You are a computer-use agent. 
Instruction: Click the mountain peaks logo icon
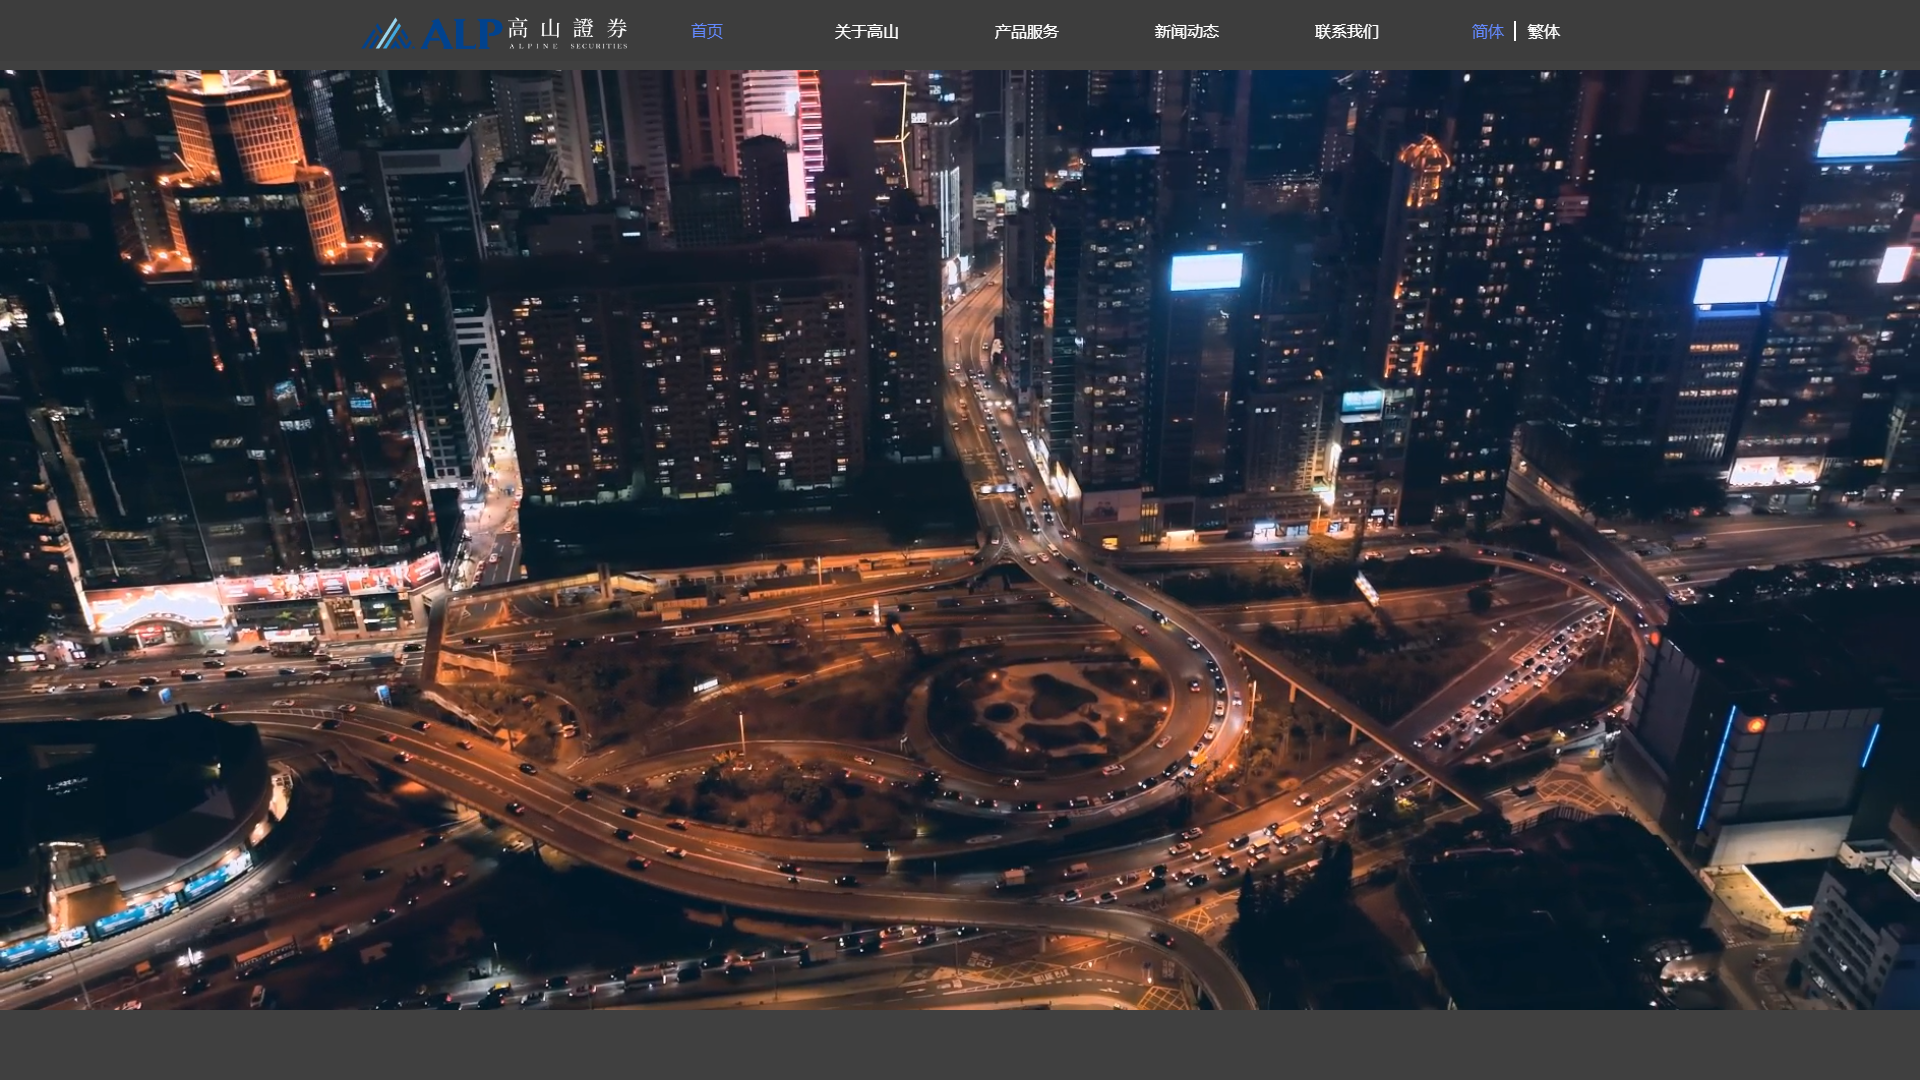tap(386, 34)
